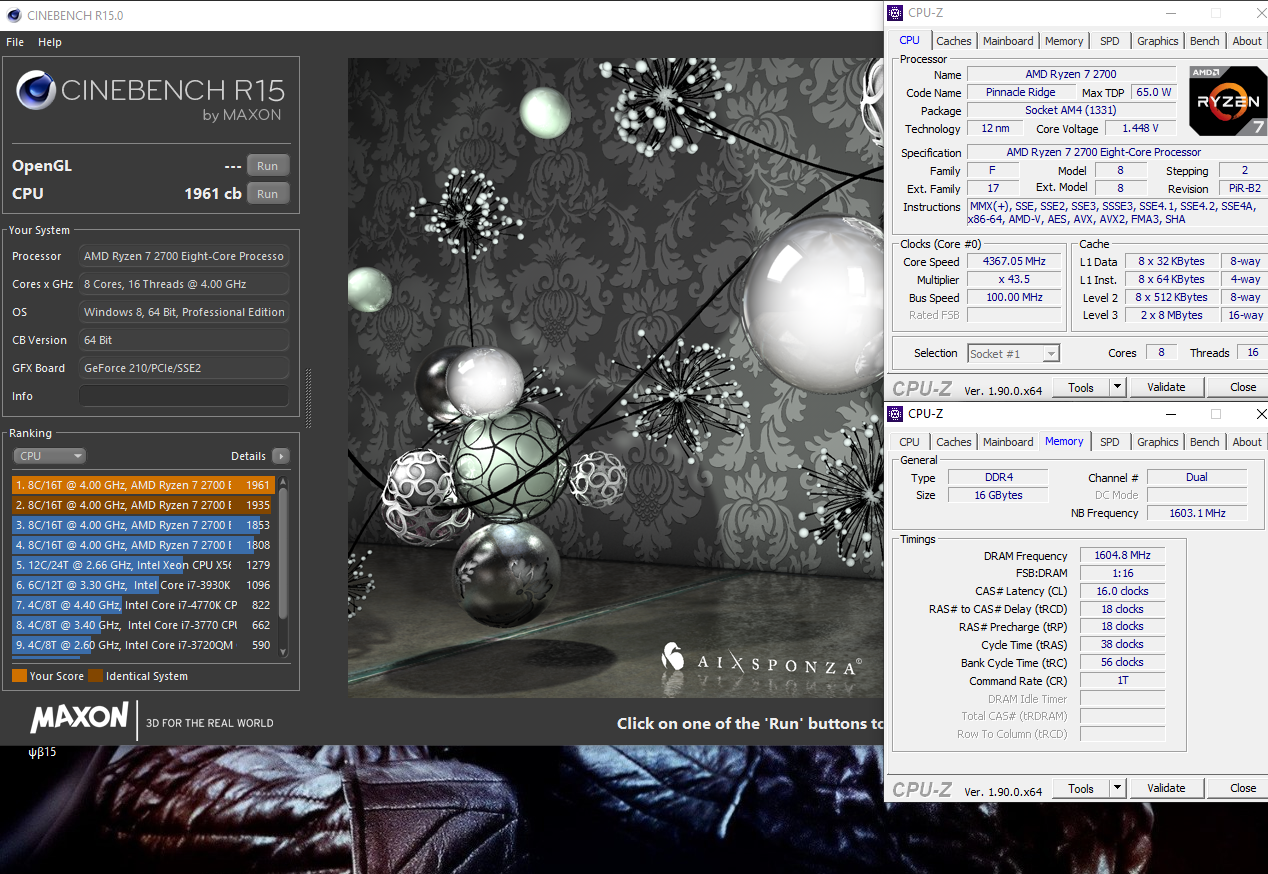Select the Core i7-3770 ranking row
Image resolution: width=1268 pixels, height=874 pixels.
(144, 625)
